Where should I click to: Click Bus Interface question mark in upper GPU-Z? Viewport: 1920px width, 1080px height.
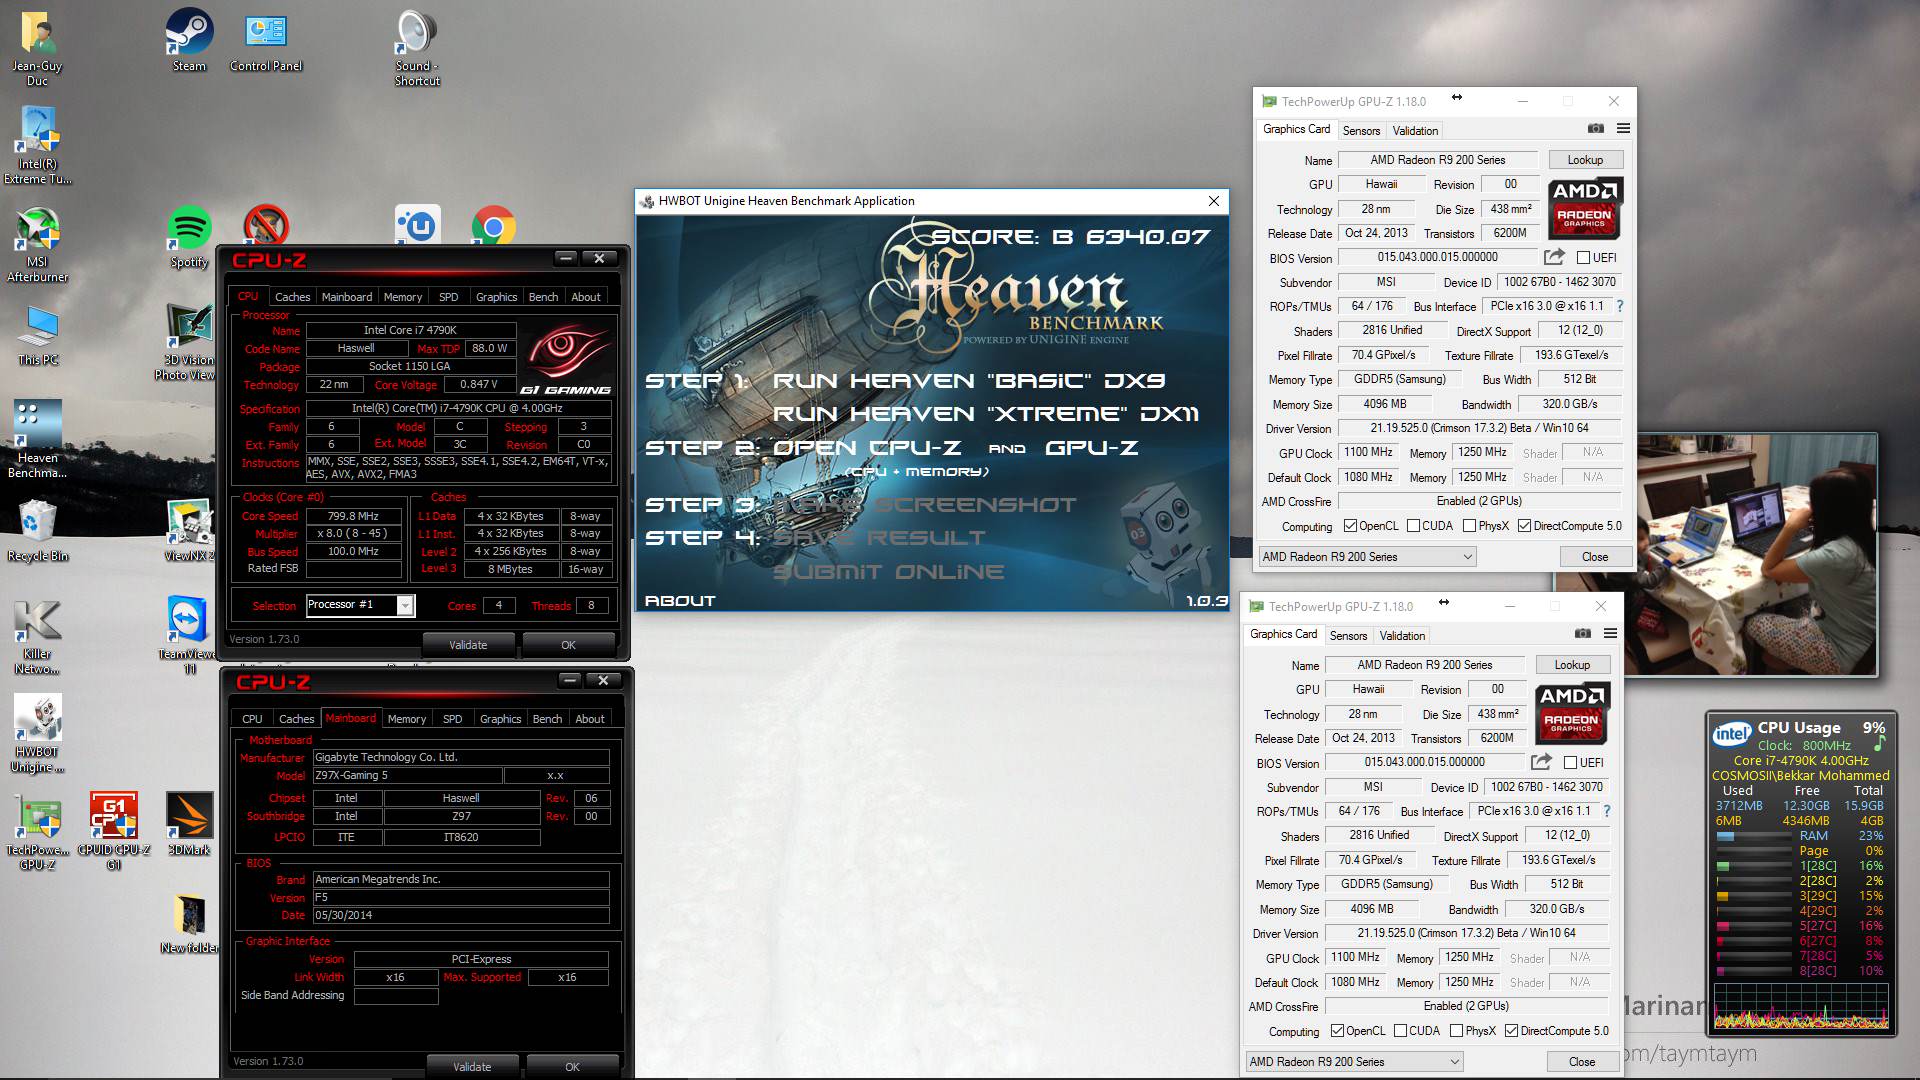point(1620,306)
